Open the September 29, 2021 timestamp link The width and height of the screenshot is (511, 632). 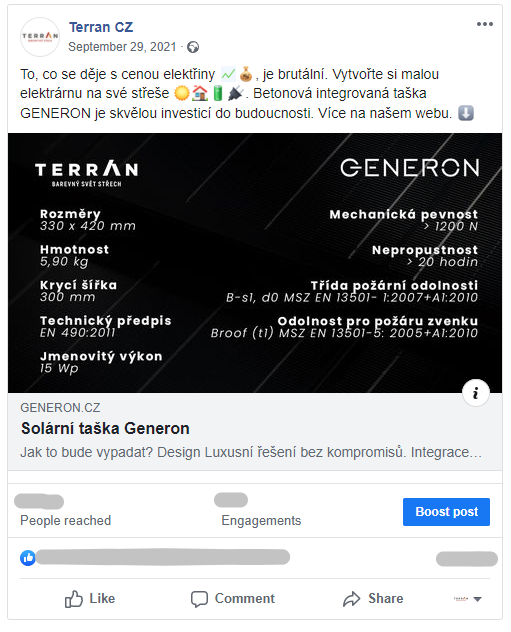122,47
